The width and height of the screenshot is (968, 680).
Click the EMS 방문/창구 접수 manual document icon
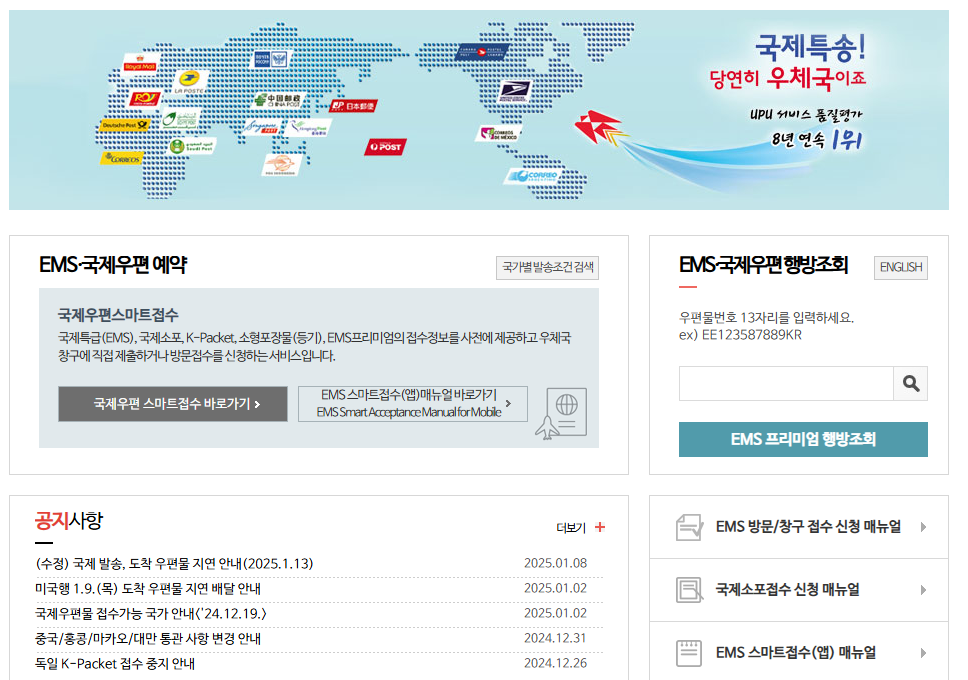pos(689,527)
